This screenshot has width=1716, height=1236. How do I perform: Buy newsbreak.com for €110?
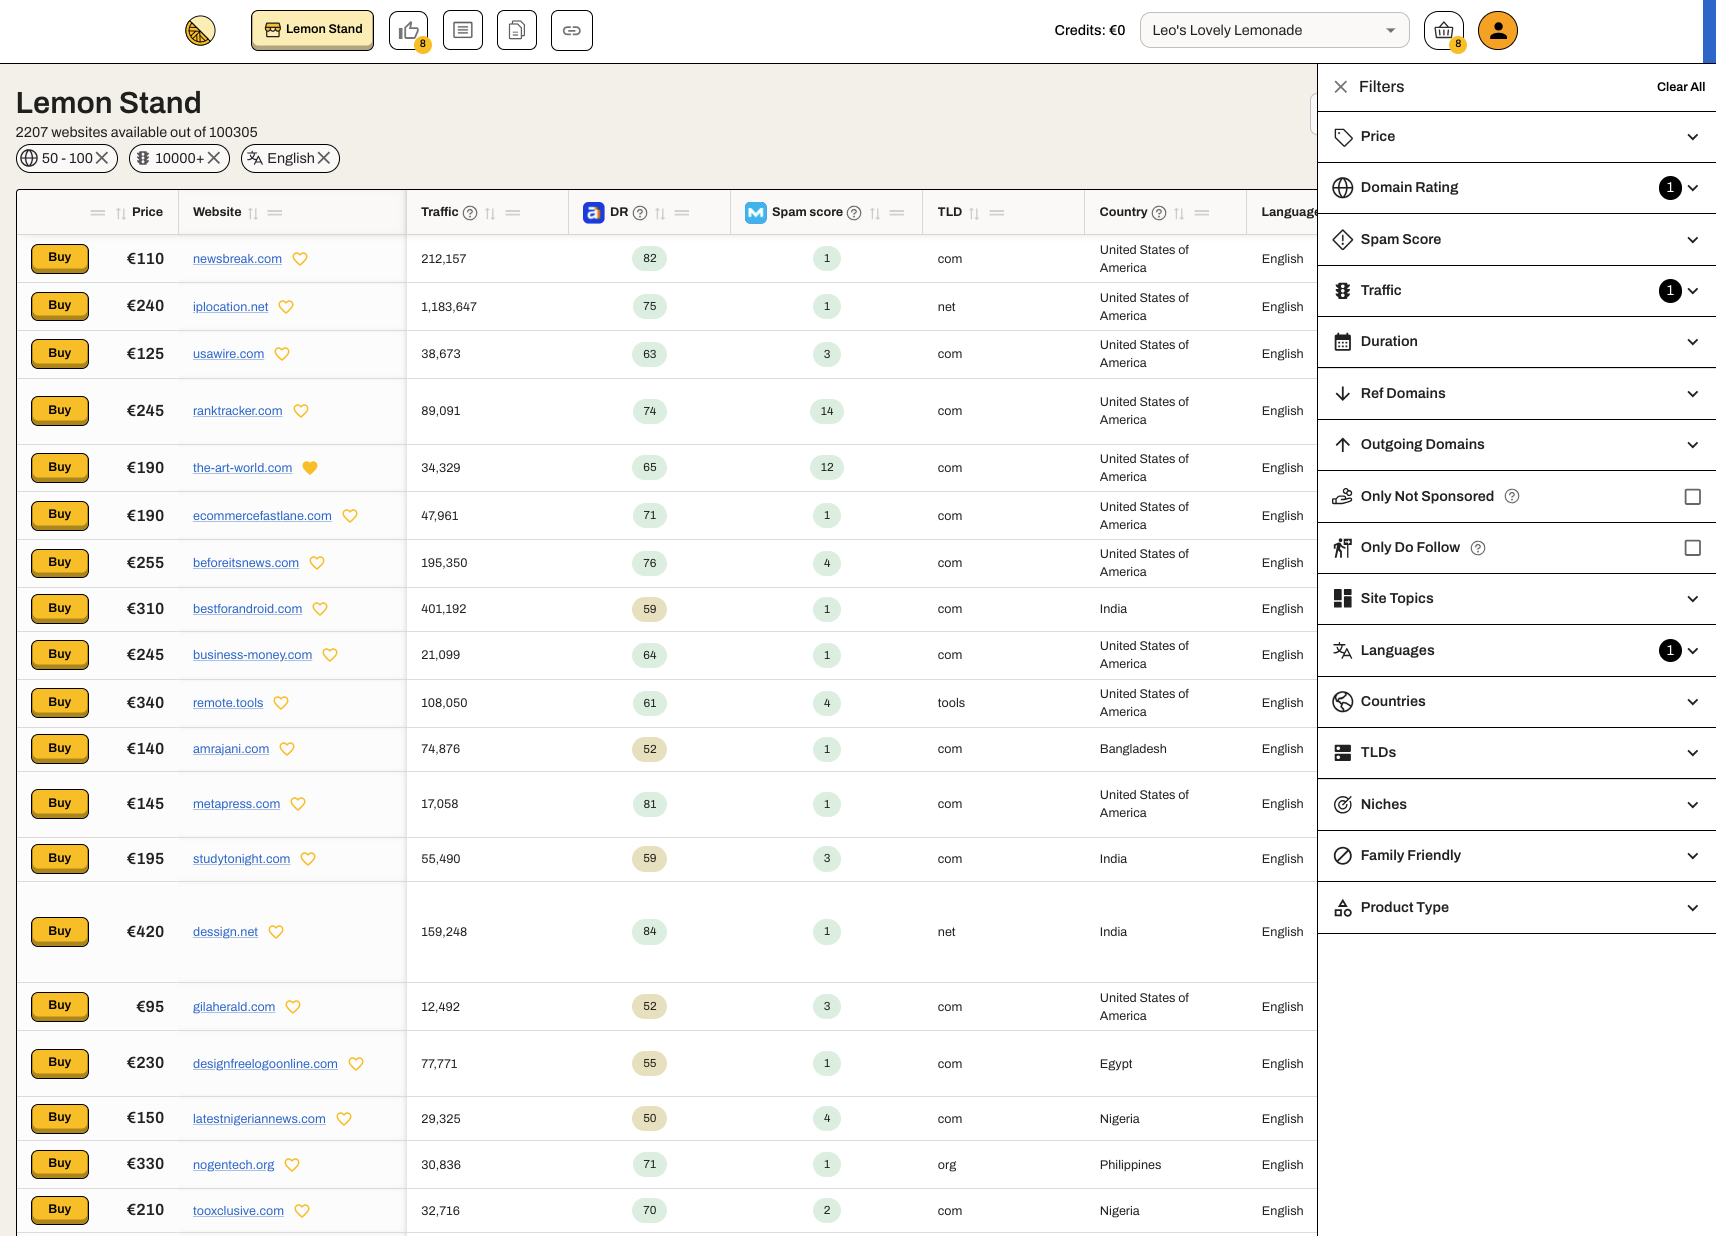(60, 258)
